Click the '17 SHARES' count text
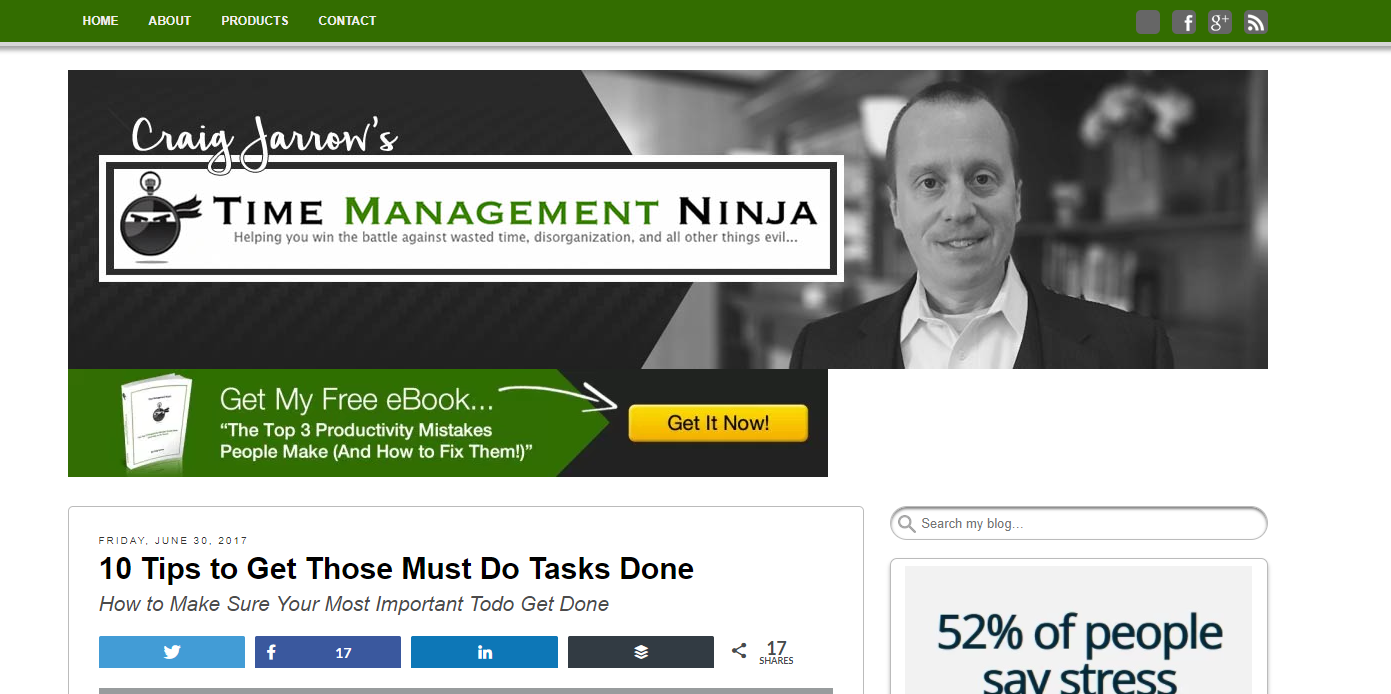Viewport: 1391px width, 694px height. coord(776,652)
